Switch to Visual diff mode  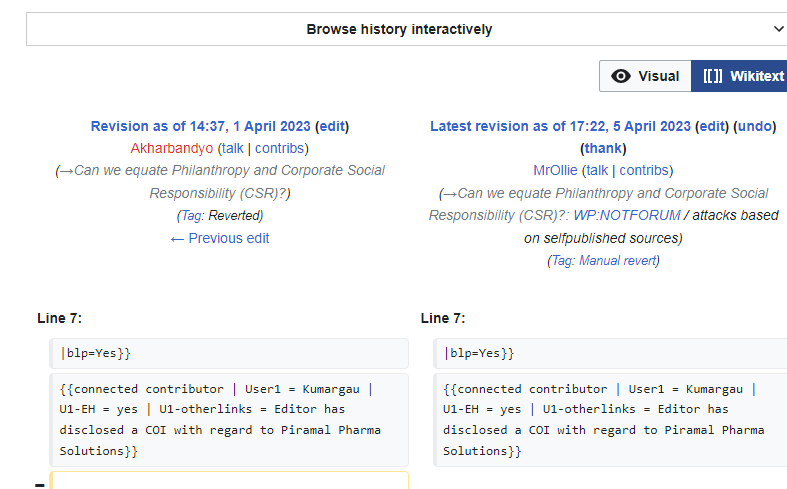[x=645, y=76]
